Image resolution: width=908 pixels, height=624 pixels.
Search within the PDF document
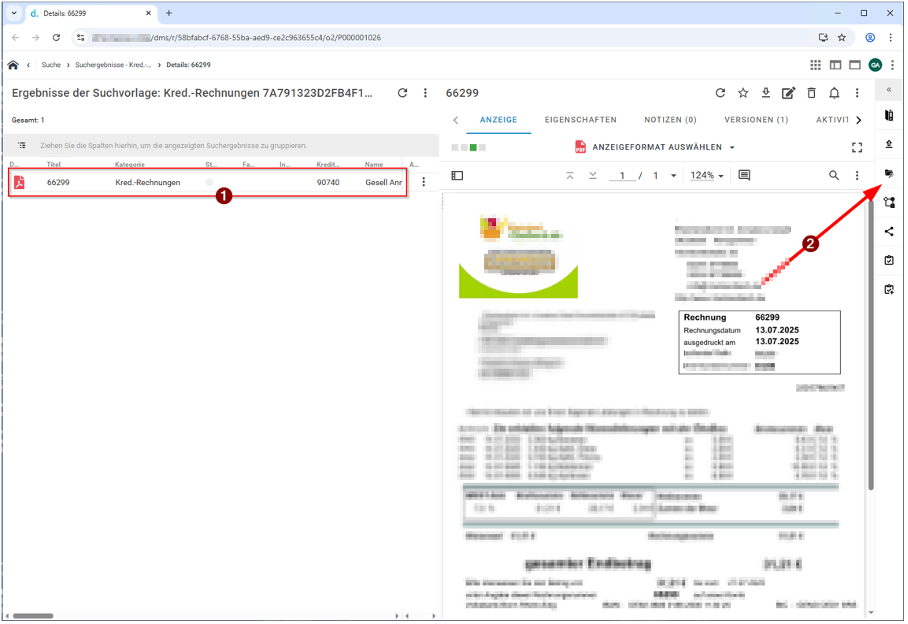coord(833,175)
